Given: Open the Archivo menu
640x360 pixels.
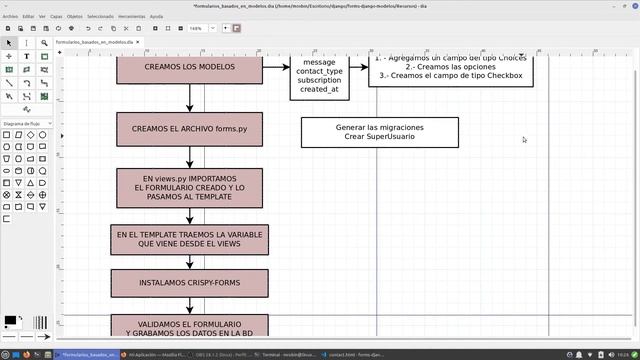Looking at the screenshot, I should point(10,17).
